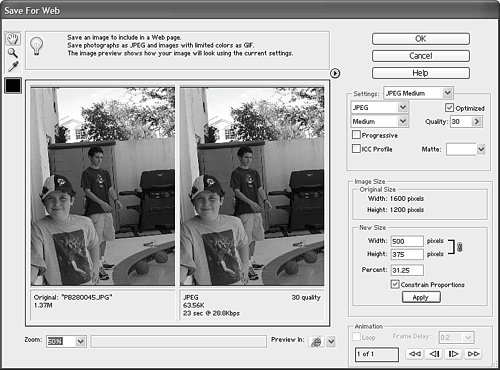The image size is (500, 370).
Task: Click the new Width input field
Action: [x=407, y=241]
